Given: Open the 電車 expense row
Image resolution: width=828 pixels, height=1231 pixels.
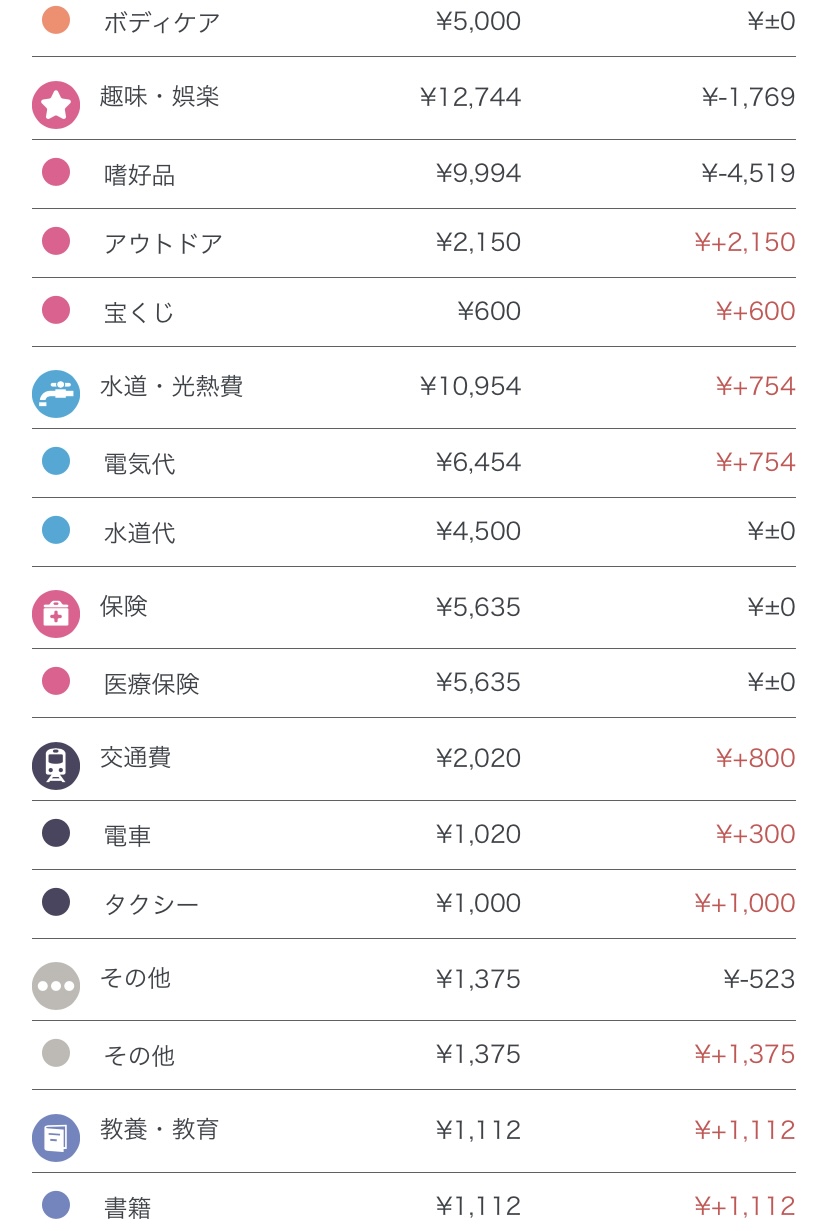Looking at the screenshot, I should pyautogui.click(x=127, y=835).
